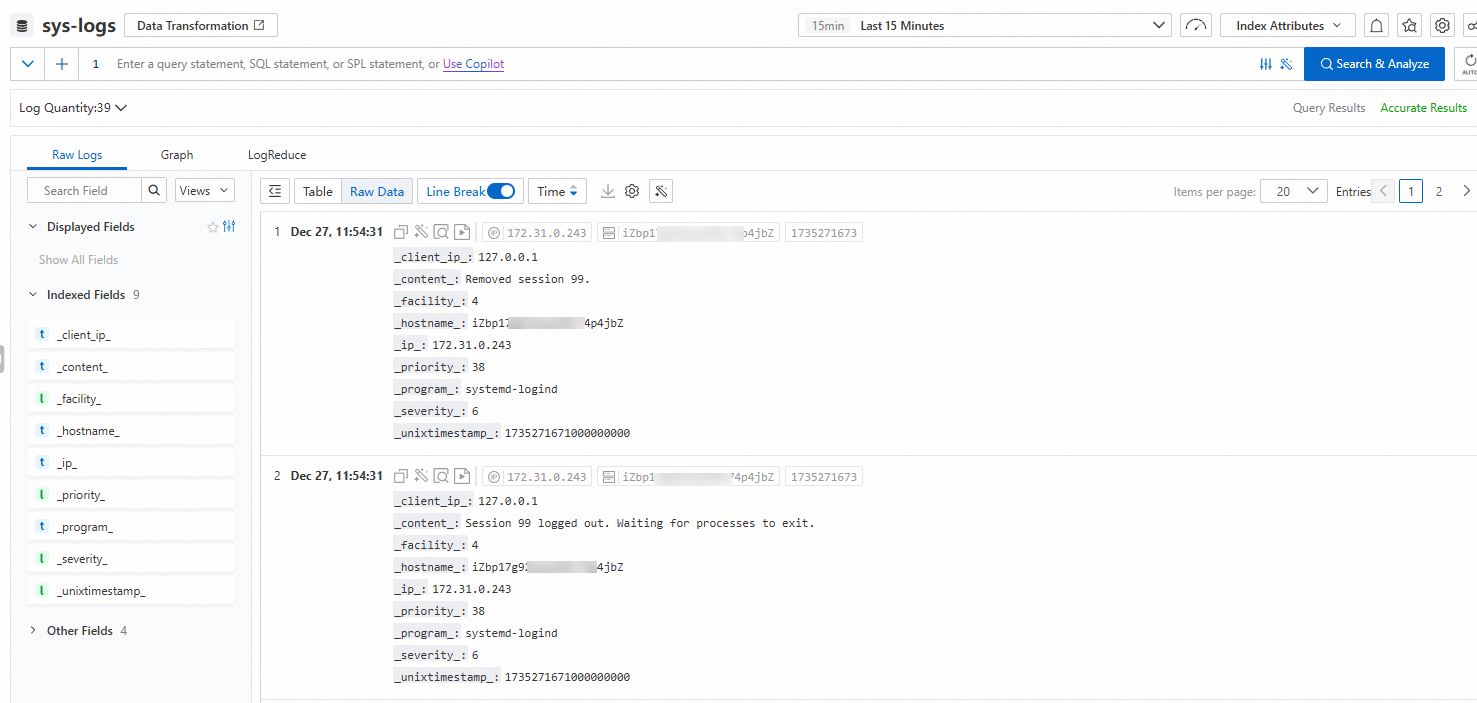Click the play icon on log entry 1

(x=461, y=232)
